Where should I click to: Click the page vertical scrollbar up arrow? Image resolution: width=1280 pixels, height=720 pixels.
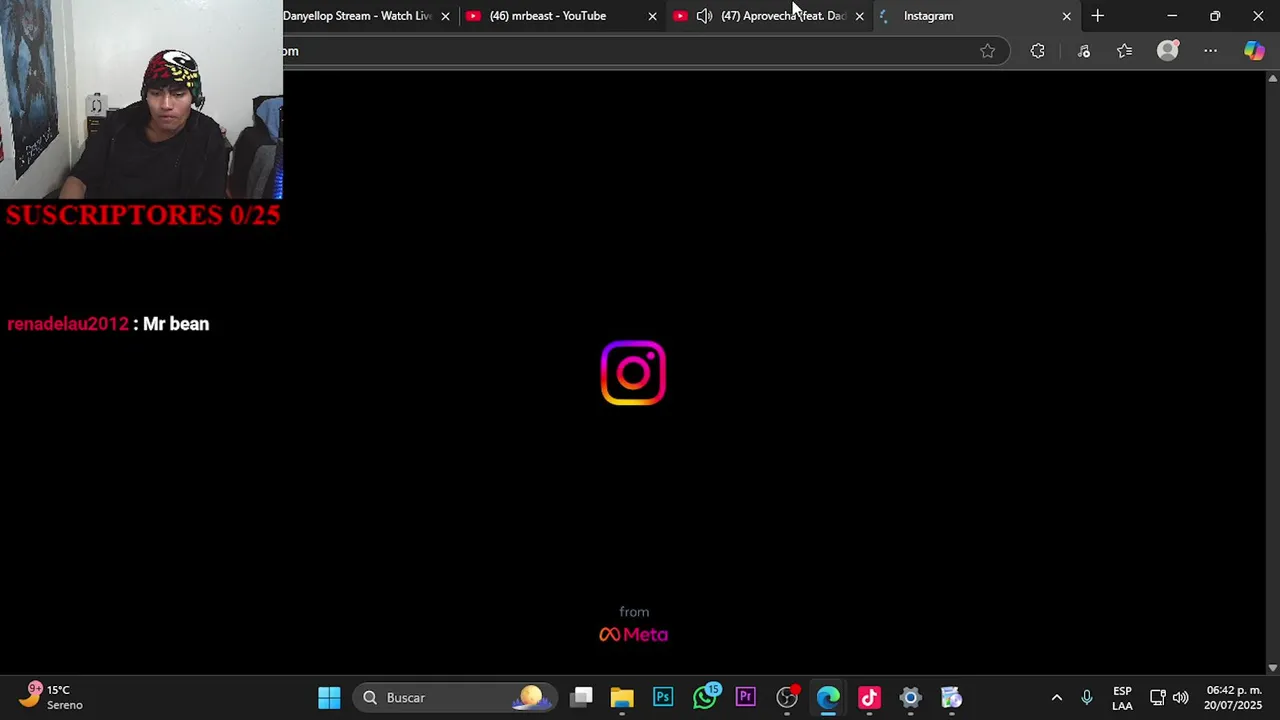point(1272,78)
